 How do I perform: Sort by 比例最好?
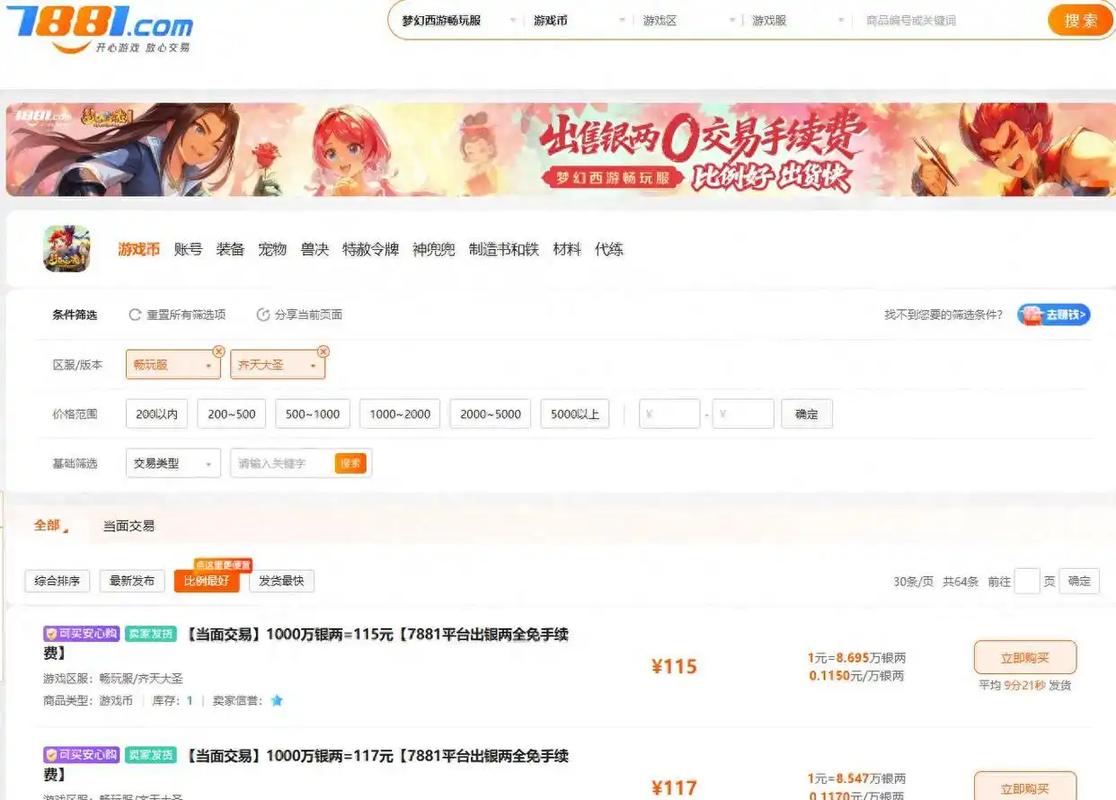tap(206, 581)
